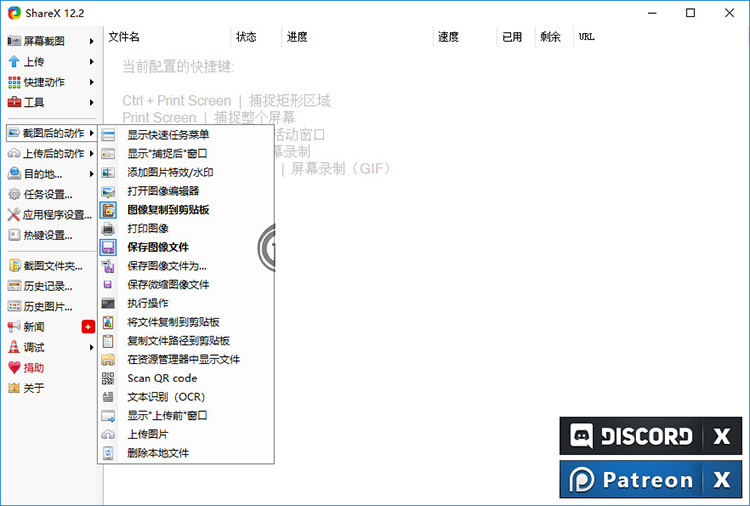This screenshot has width=750, height=506.
Task: Open 历史记录 from the sidebar
Action: (x=47, y=286)
